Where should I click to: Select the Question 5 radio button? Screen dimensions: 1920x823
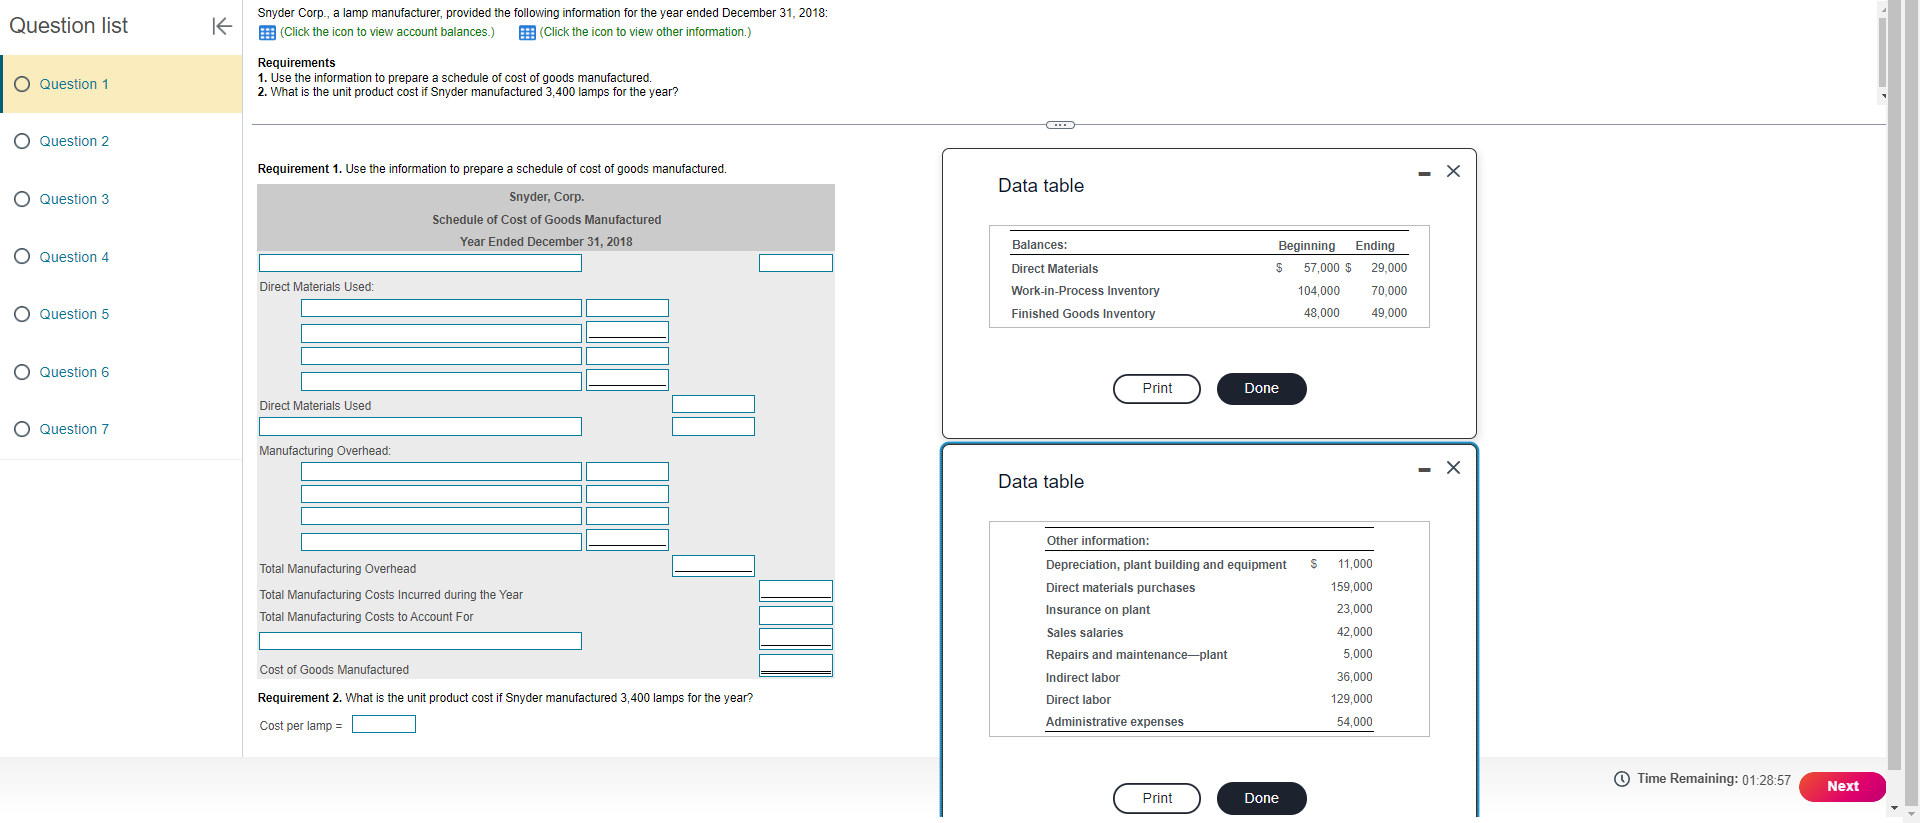point(22,314)
